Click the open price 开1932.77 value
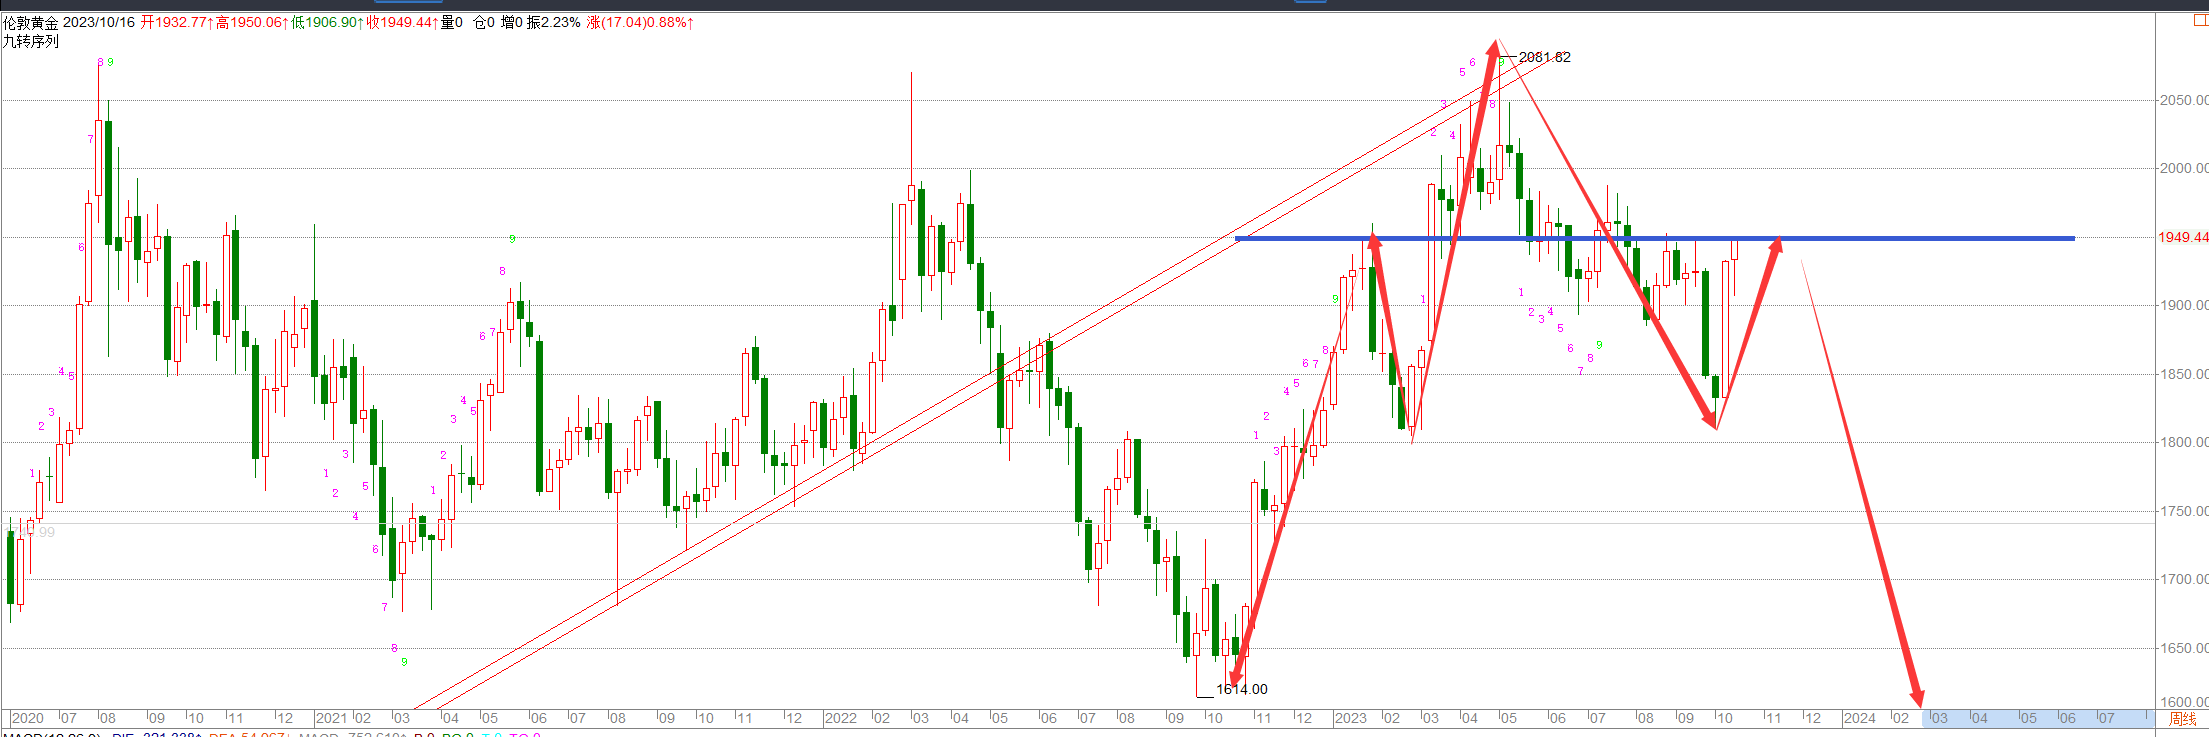The width and height of the screenshot is (2209, 737). pos(177,22)
